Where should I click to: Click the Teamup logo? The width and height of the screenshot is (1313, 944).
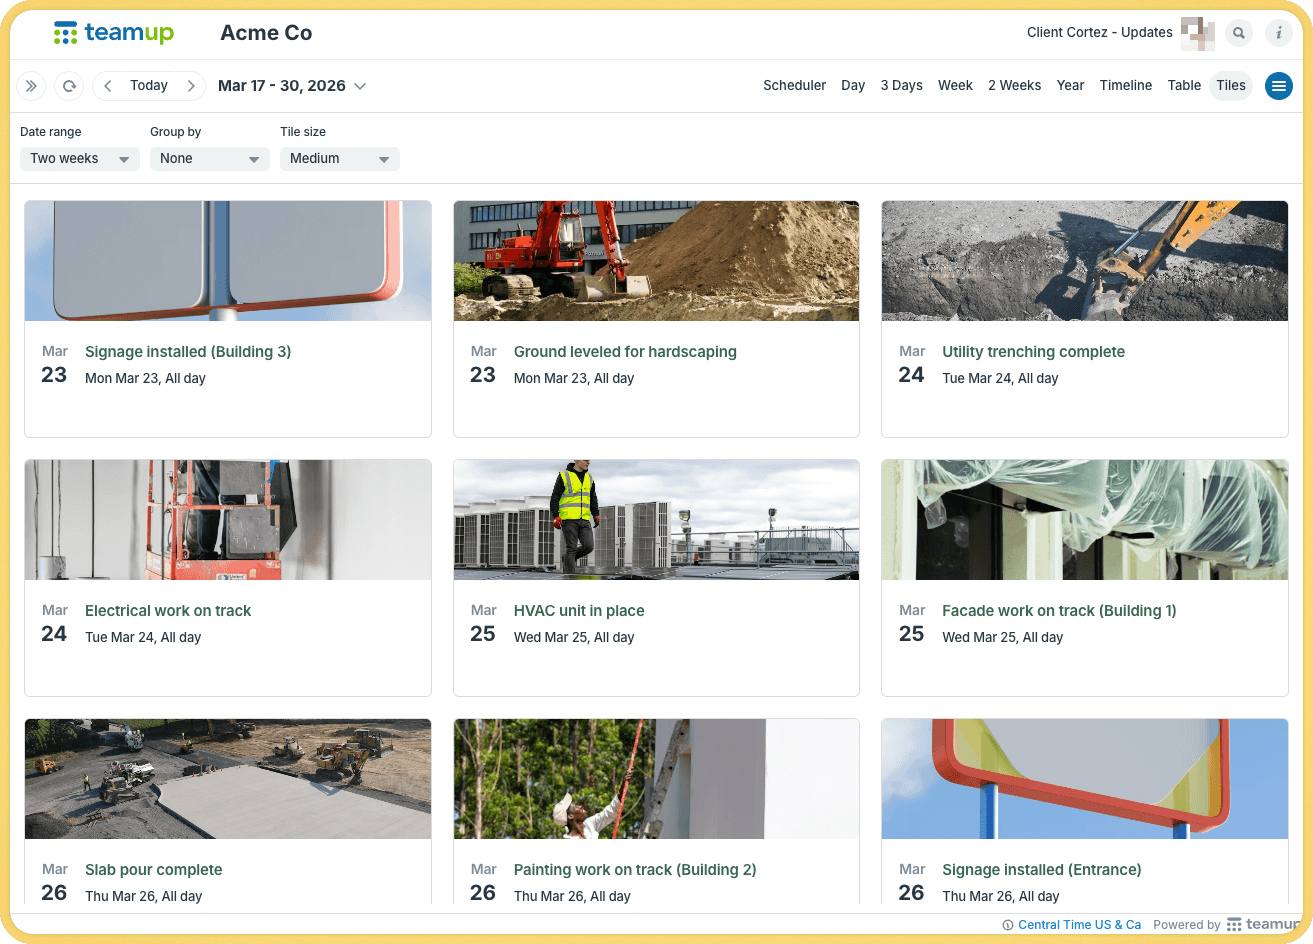[x=114, y=33]
